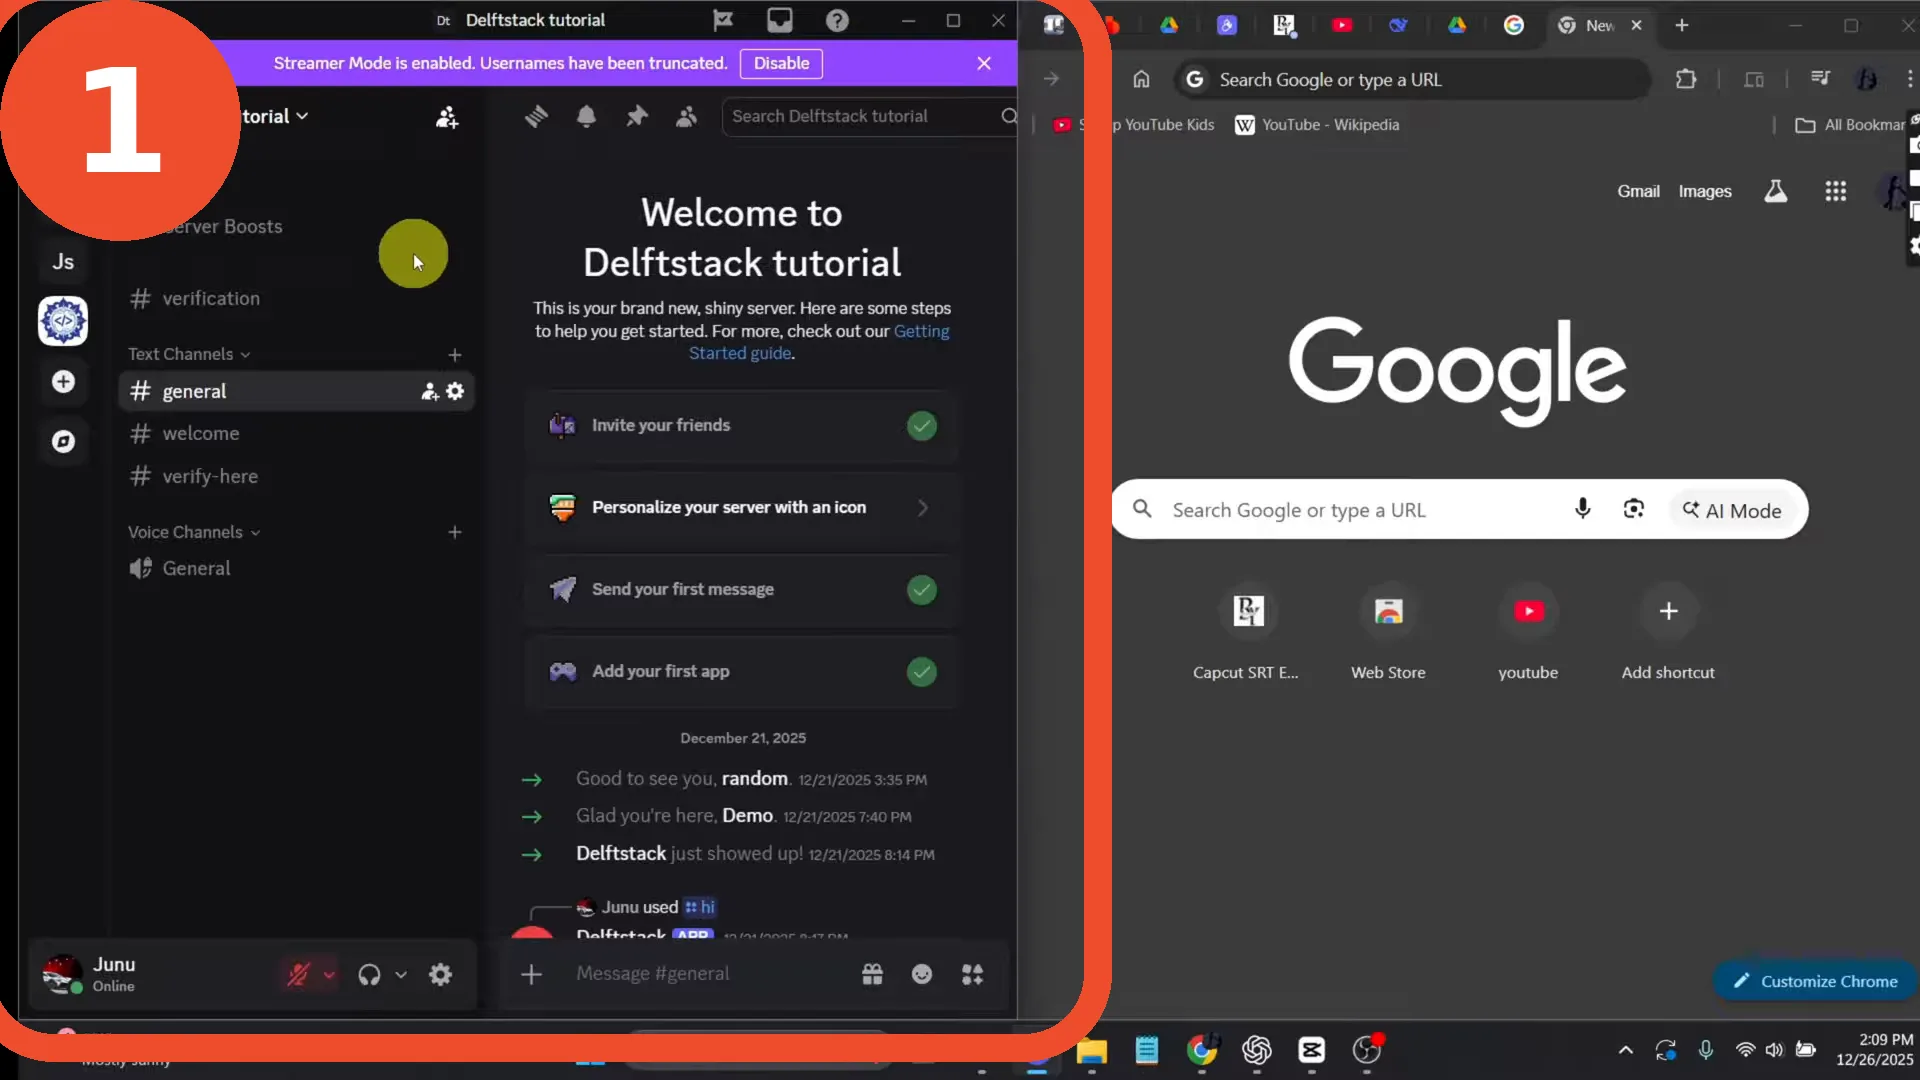
Task: Open Capcut SRT shortcut tile
Action: [x=1247, y=631]
